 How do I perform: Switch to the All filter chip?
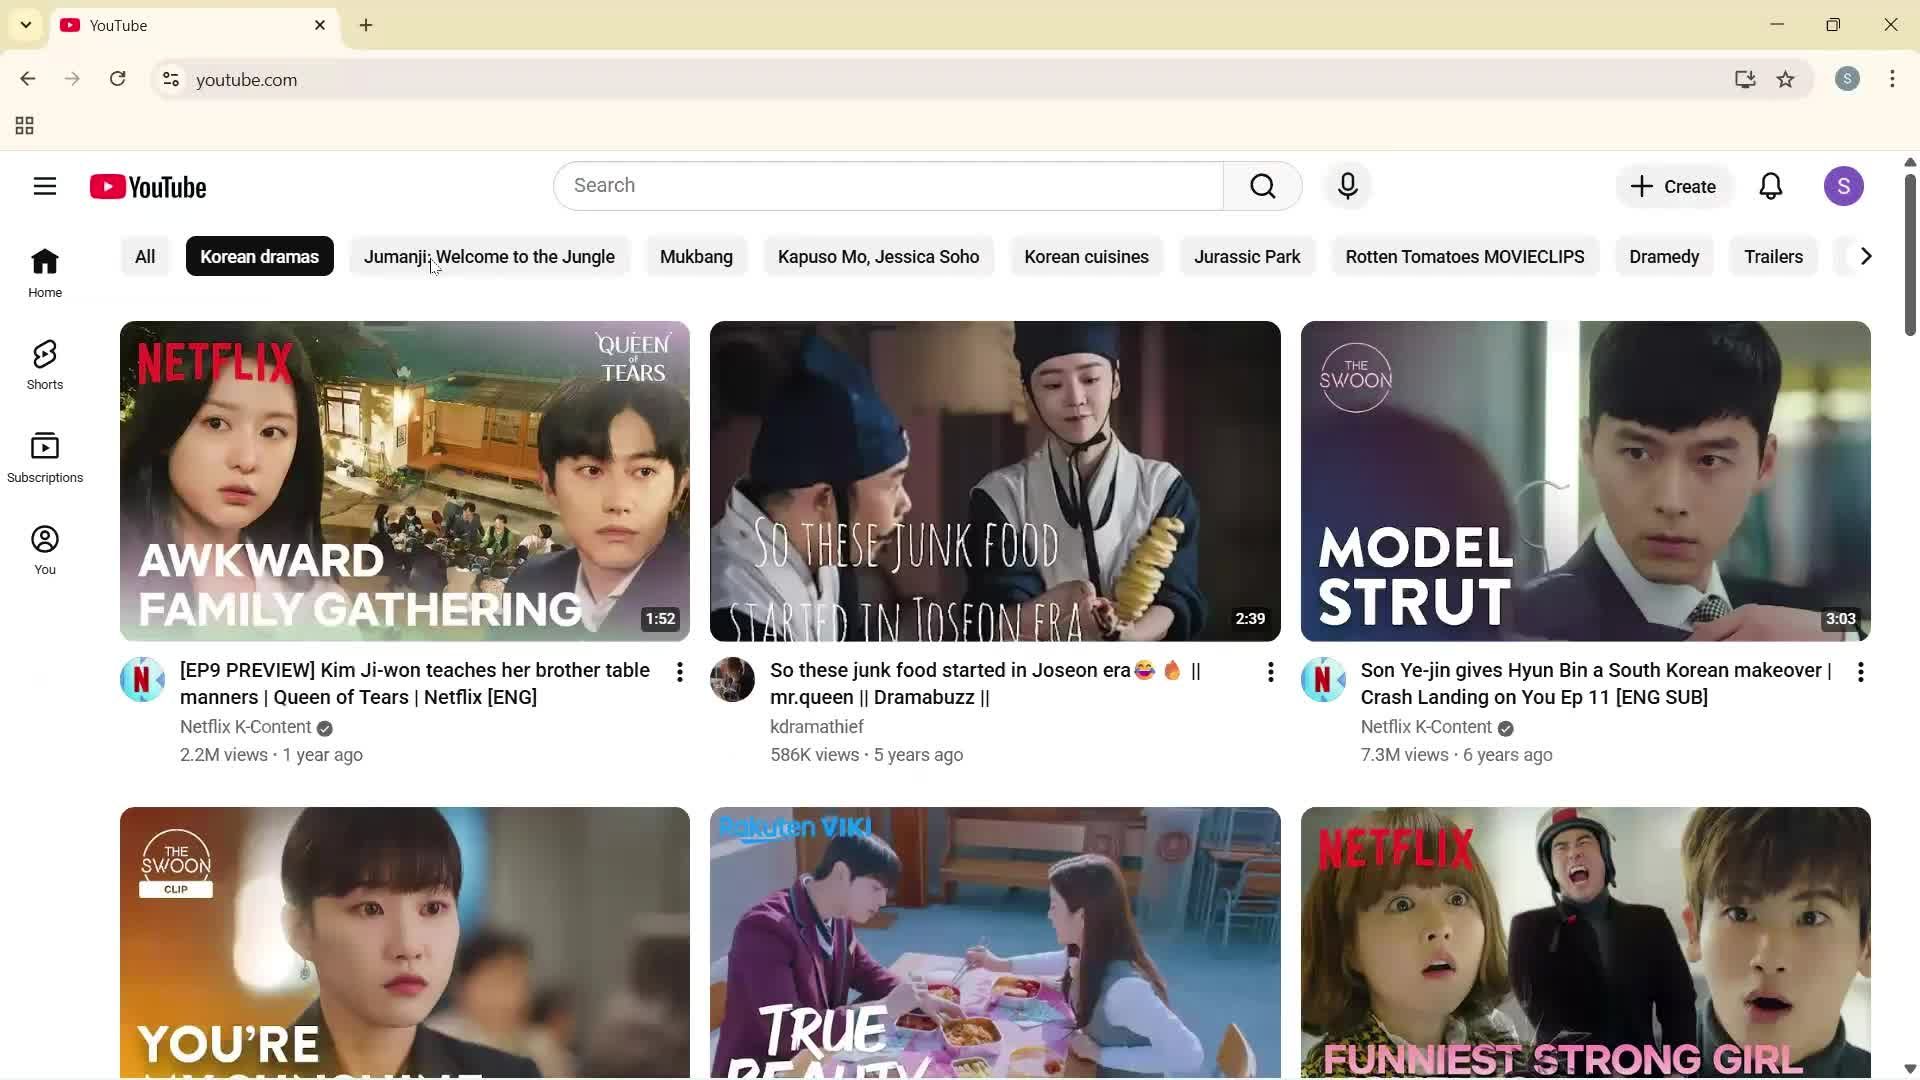pos(145,256)
